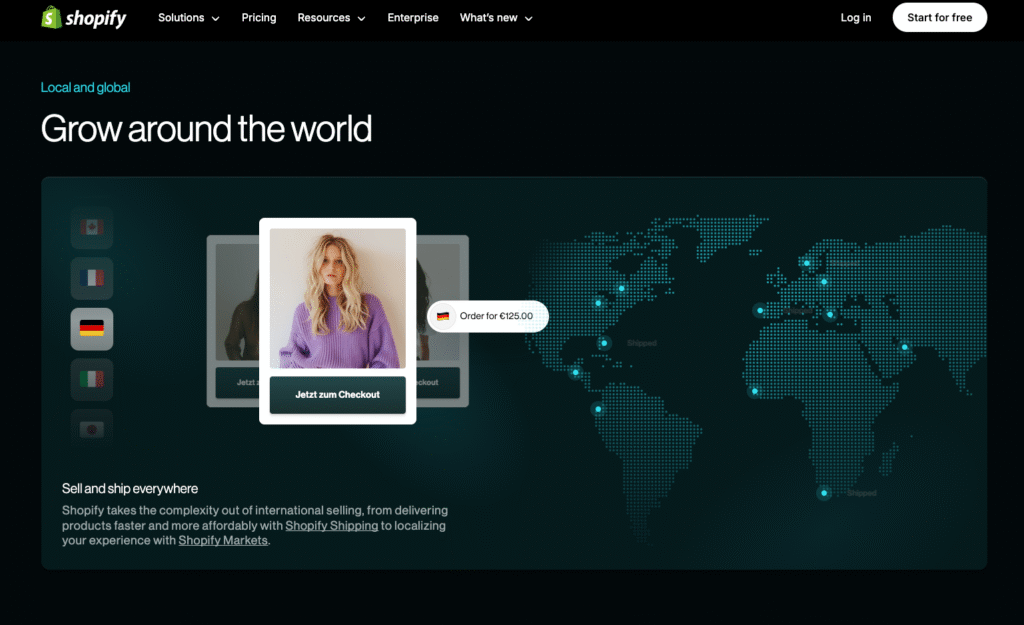1024x625 pixels.
Task: Click the purple sweater product photo
Action: tap(338, 298)
